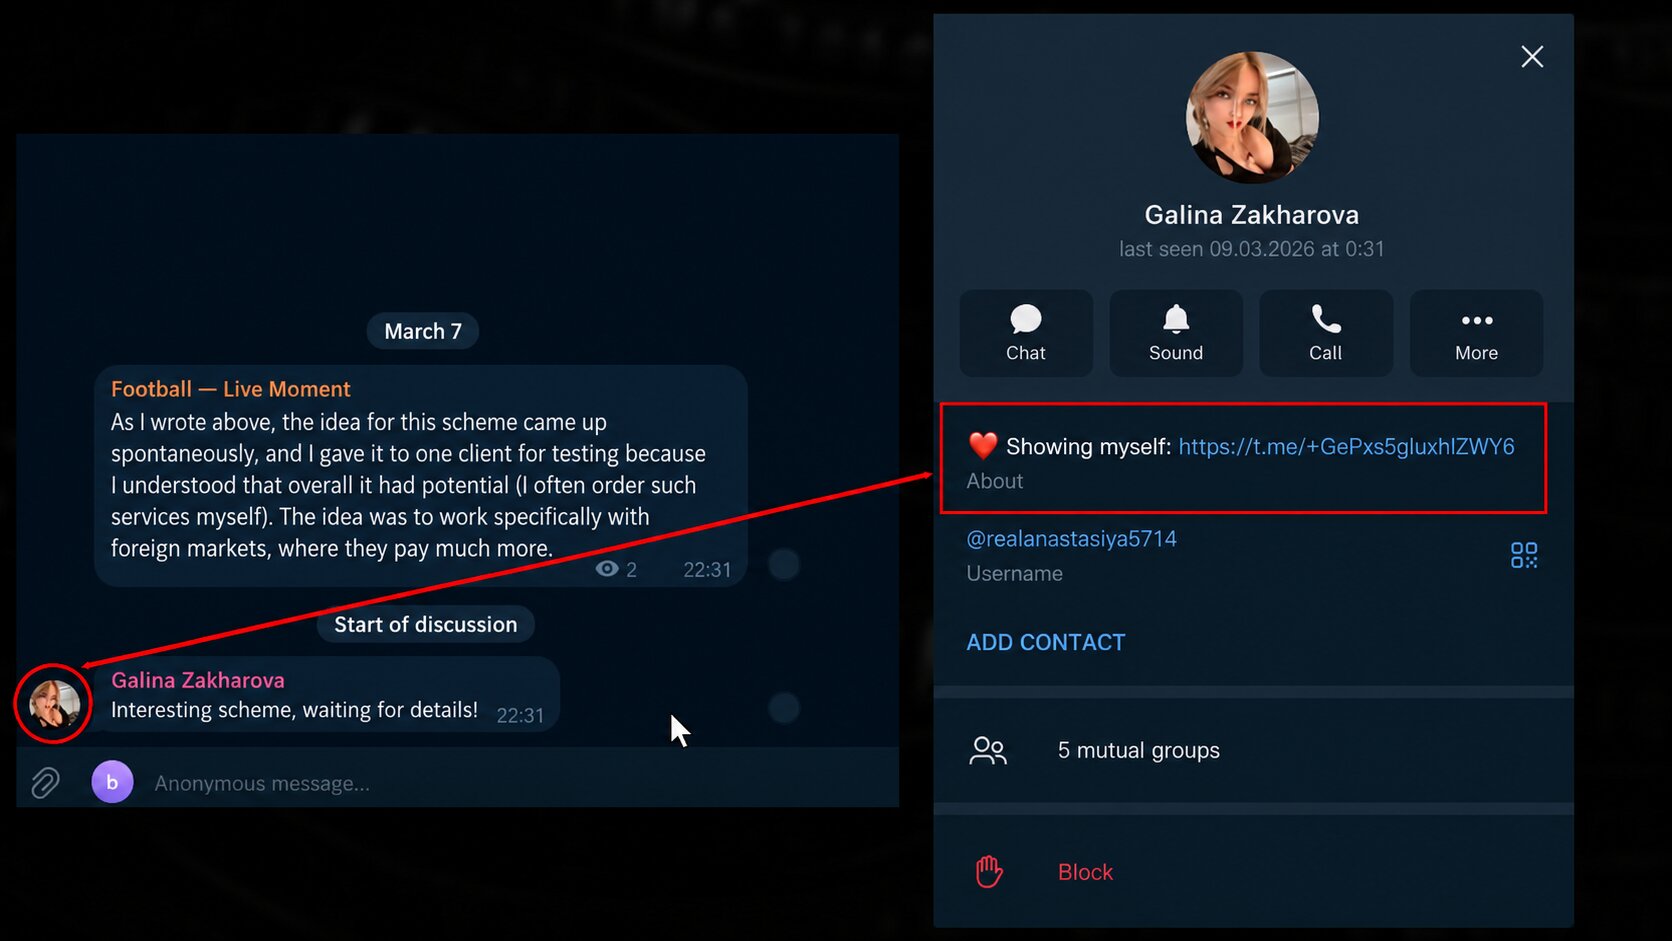Click the mutual groups people icon
This screenshot has height=941, width=1672.
[x=987, y=750]
